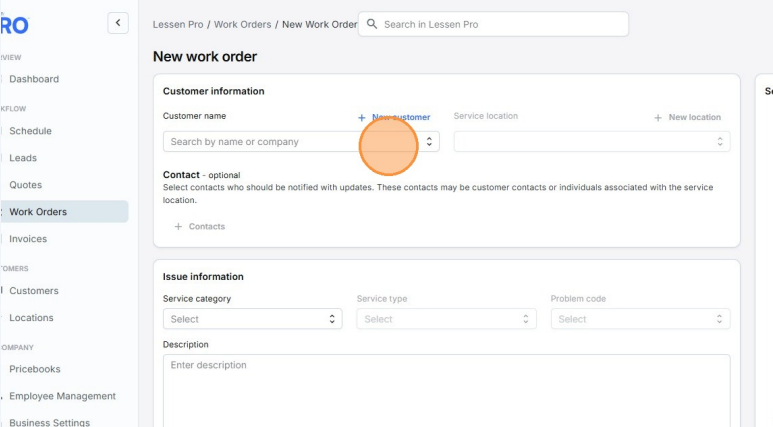Click the plus icon beside Contacts
The width and height of the screenshot is (773, 427).
coord(179,227)
